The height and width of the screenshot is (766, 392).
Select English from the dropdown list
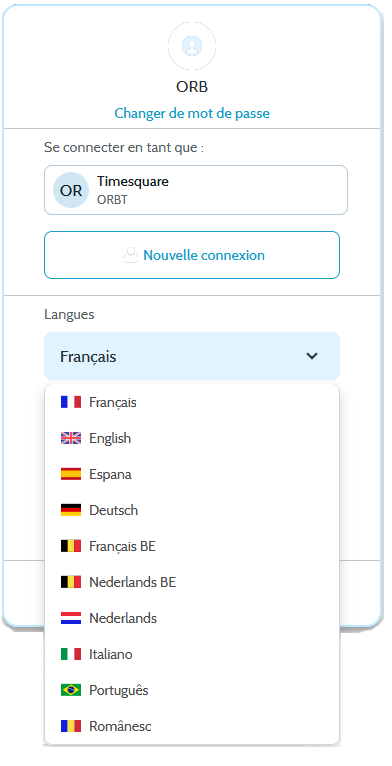tap(192, 438)
